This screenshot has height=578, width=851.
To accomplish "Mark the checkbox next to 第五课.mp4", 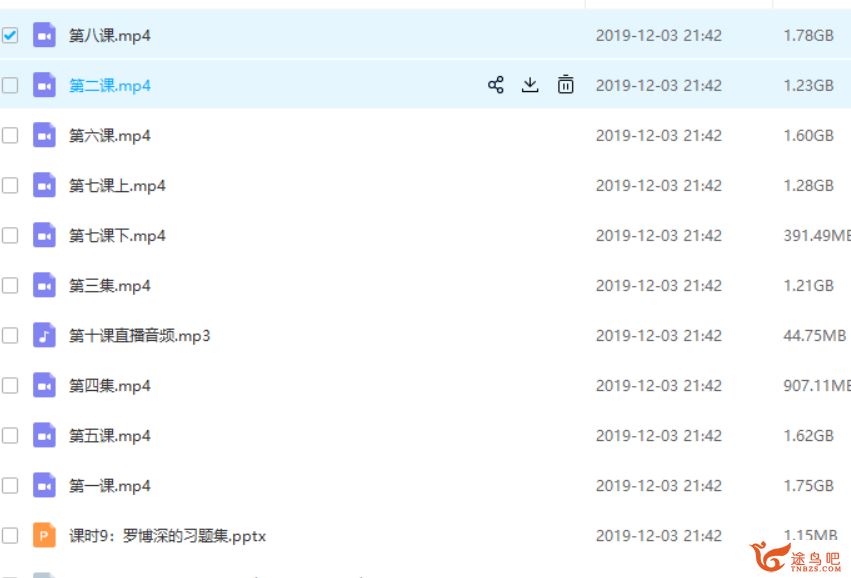I will point(10,435).
